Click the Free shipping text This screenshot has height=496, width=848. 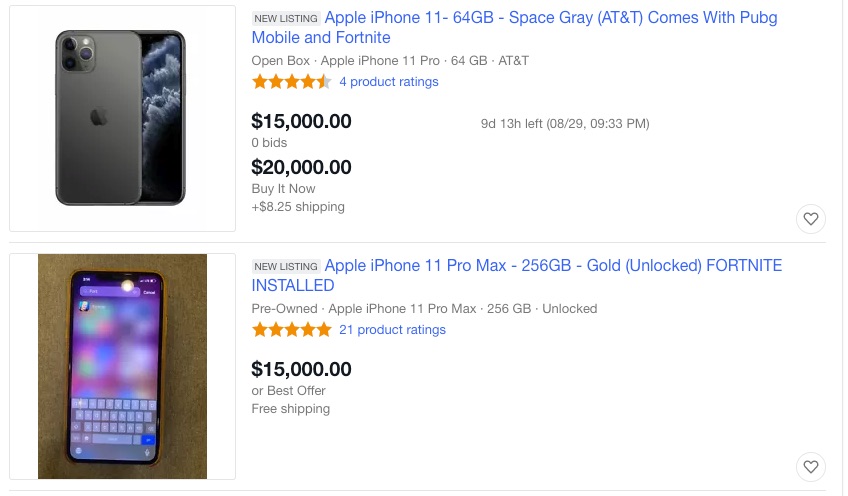(290, 409)
